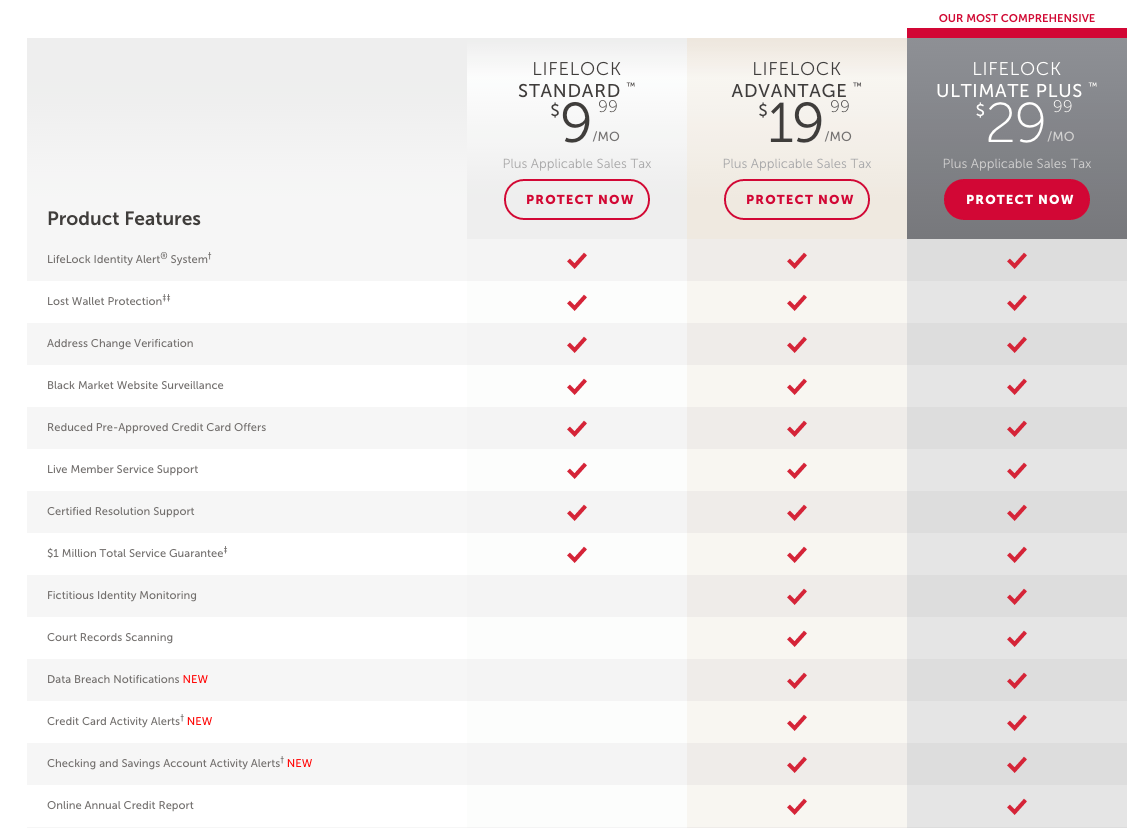This screenshot has height=828, width=1141.
Task: Select the LifeLock Advantage $19.99 price
Action: click(804, 122)
